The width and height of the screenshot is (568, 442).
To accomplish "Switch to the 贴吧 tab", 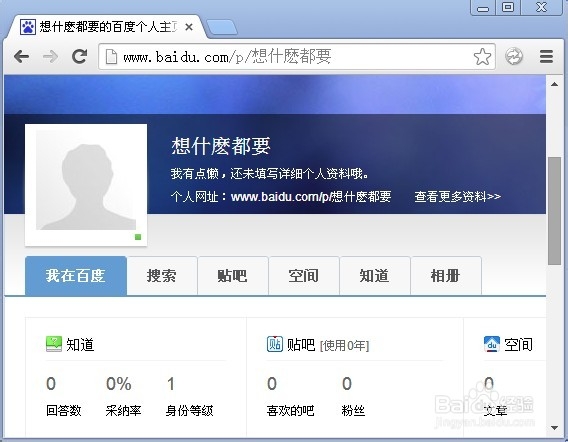I will (x=233, y=276).
